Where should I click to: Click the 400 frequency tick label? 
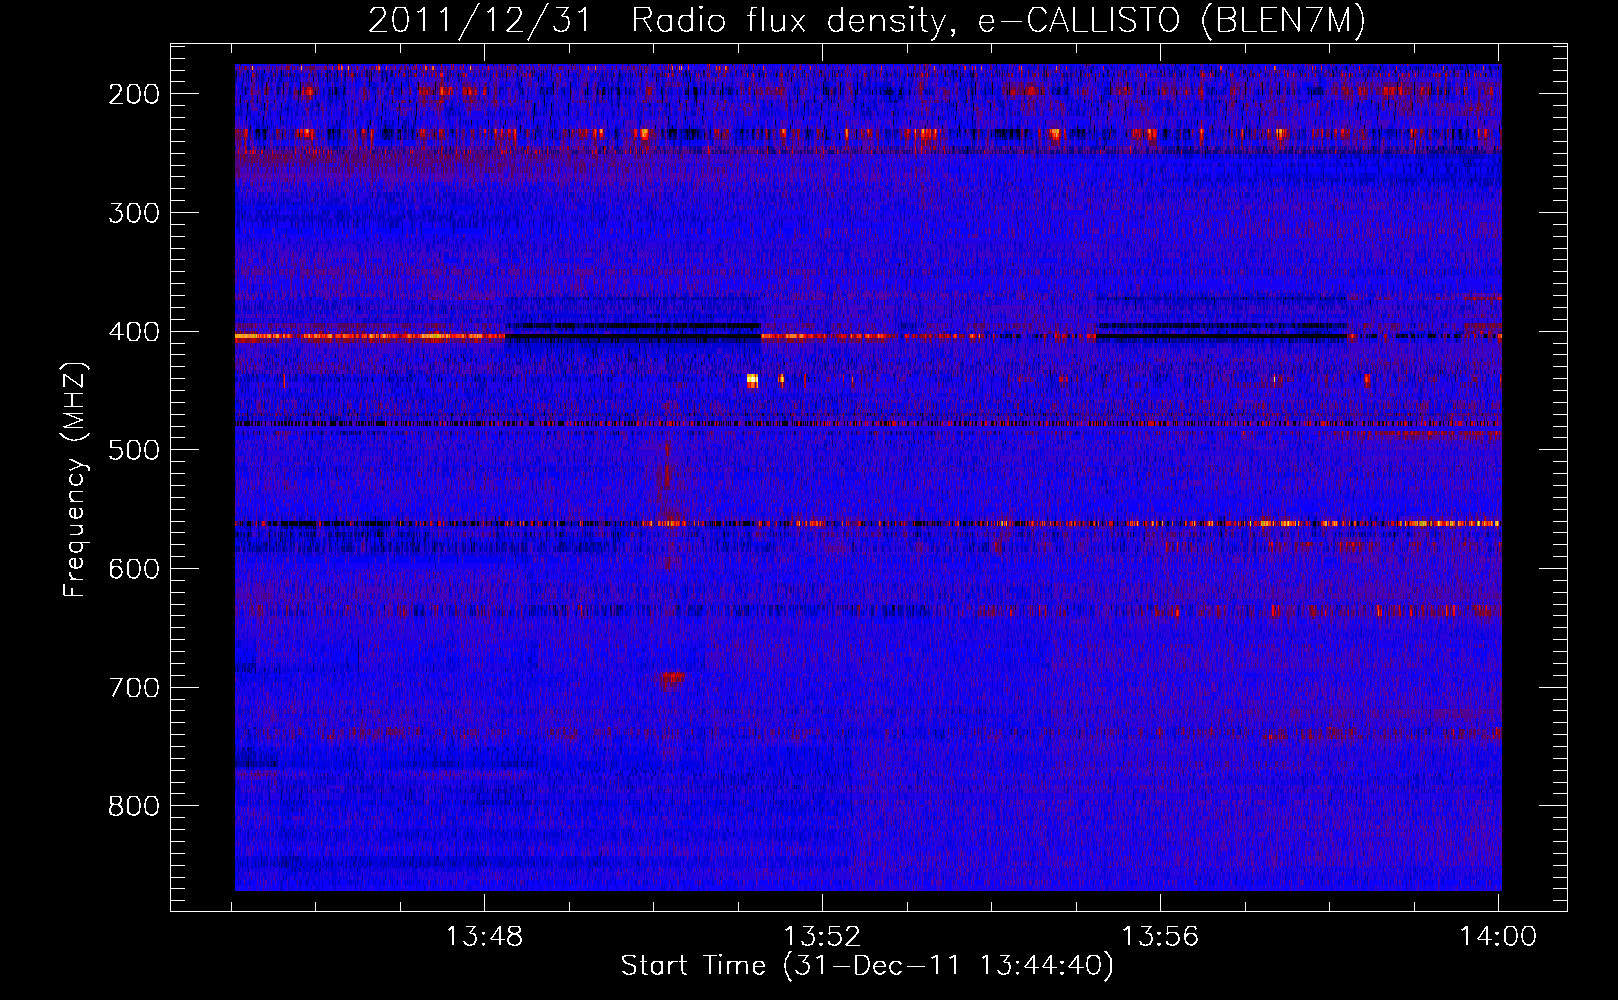pos(134,332)
